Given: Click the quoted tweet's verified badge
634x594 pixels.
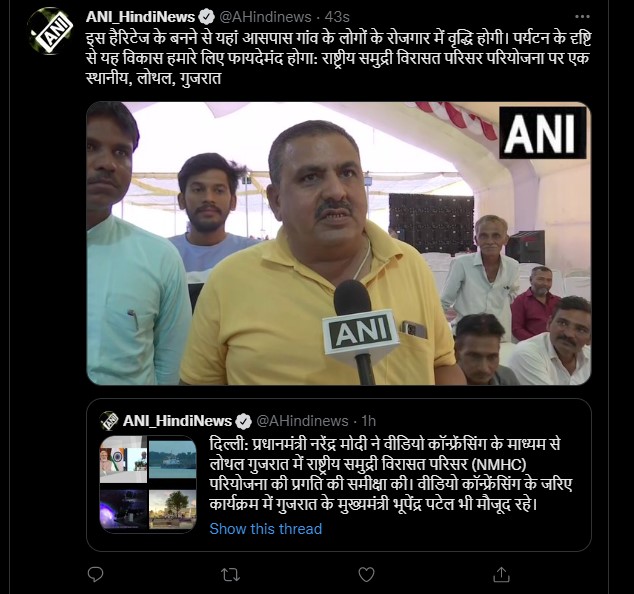Looking at the screenshot, I should point(243,421).
